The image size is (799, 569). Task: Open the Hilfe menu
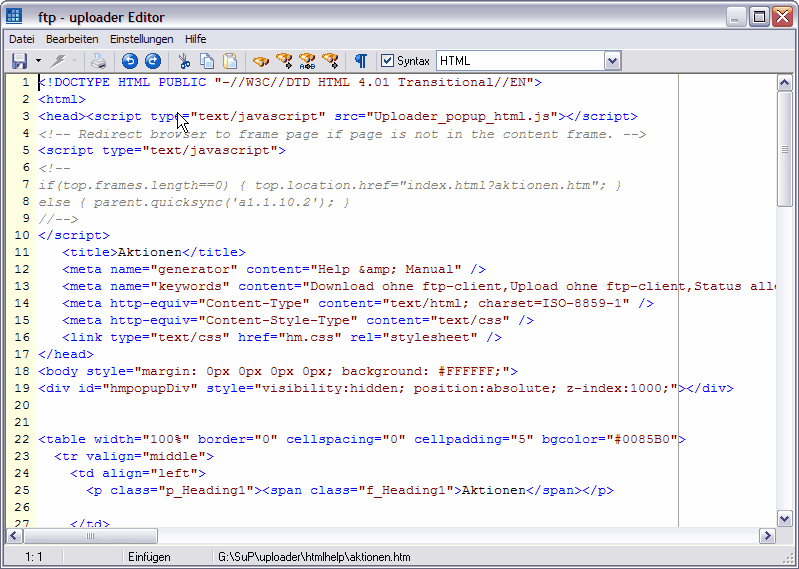[196, 38]
